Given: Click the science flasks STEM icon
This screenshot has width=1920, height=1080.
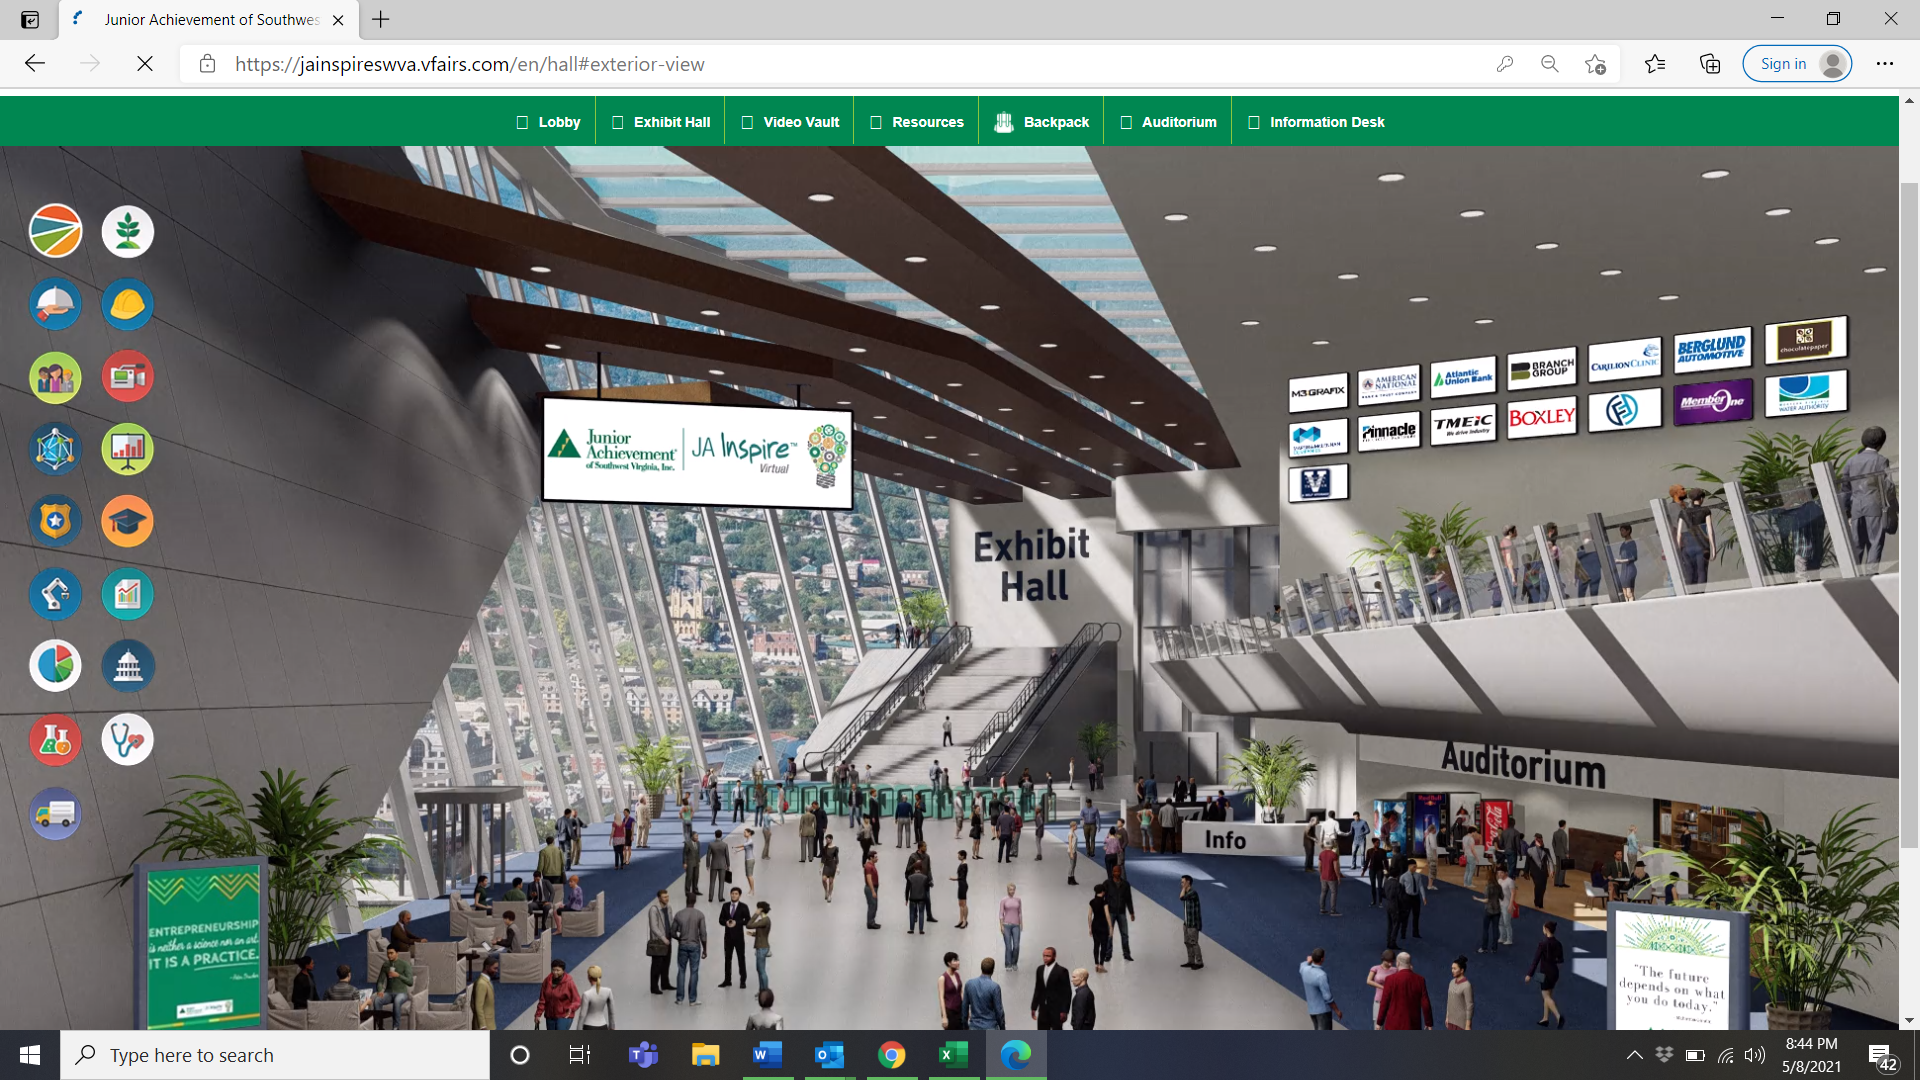Looking at the screenshot, I should (x=55, y=739).
